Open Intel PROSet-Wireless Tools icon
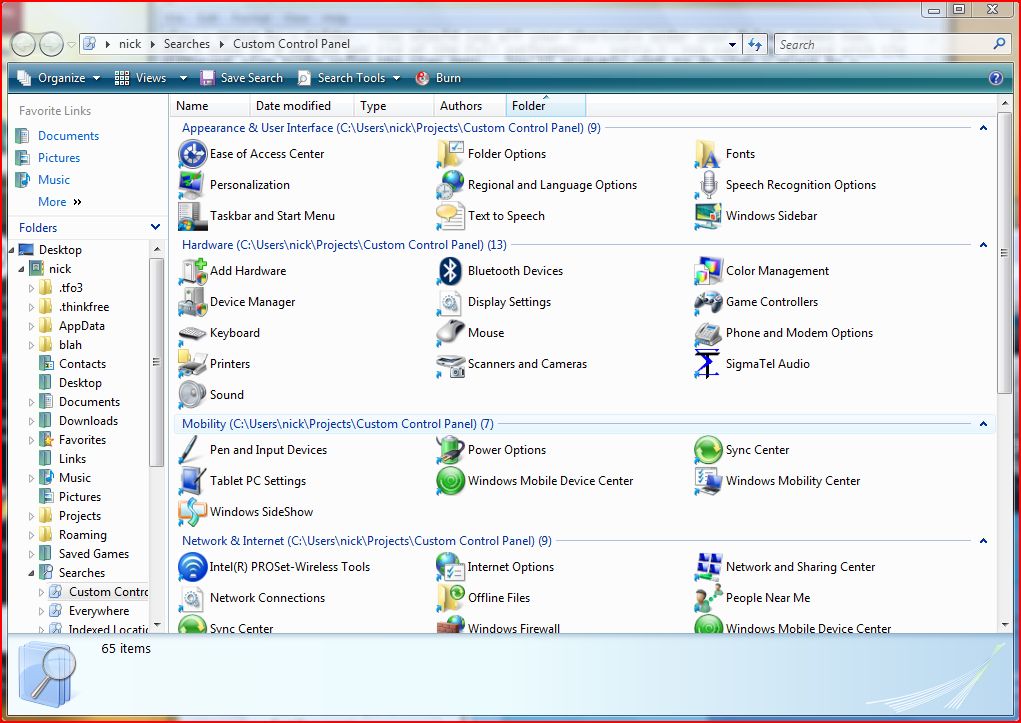This screenshot has height=723, width=1021. click(192, 567)
